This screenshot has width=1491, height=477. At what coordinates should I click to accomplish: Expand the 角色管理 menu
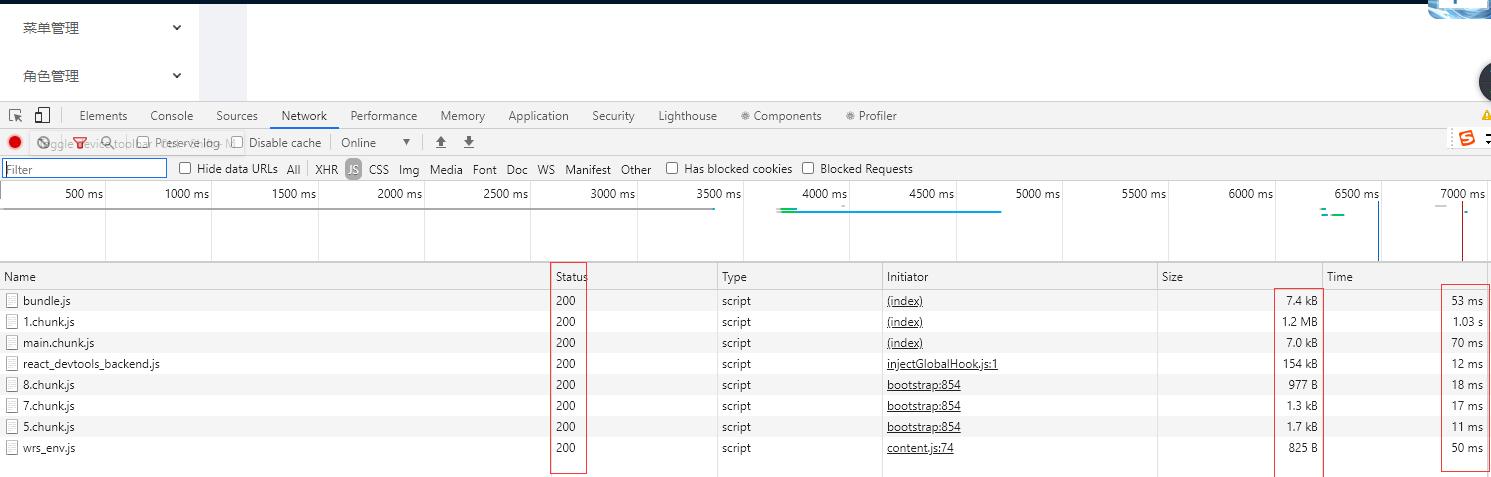click(100, 76)
